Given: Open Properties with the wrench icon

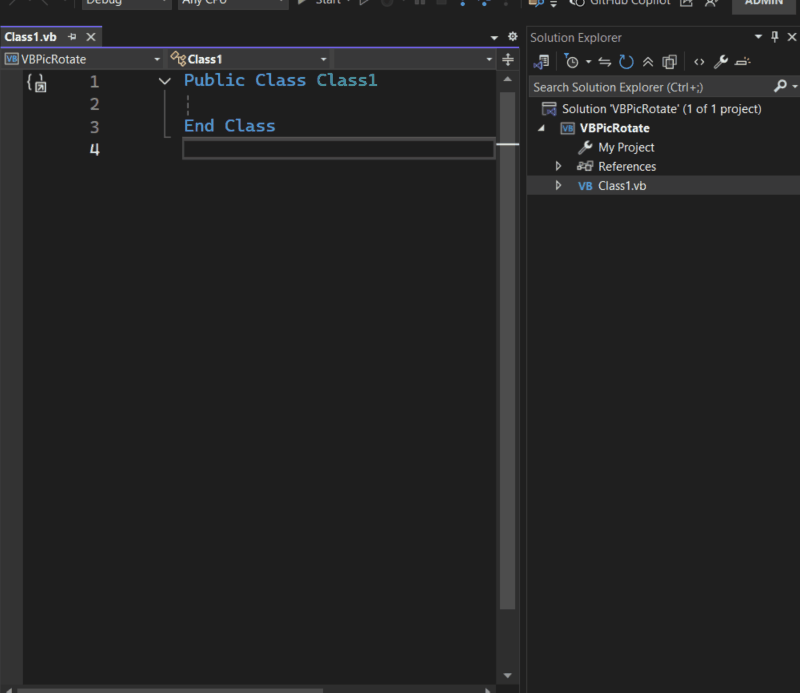Looking at the screenshot, I should click(720, 62).
